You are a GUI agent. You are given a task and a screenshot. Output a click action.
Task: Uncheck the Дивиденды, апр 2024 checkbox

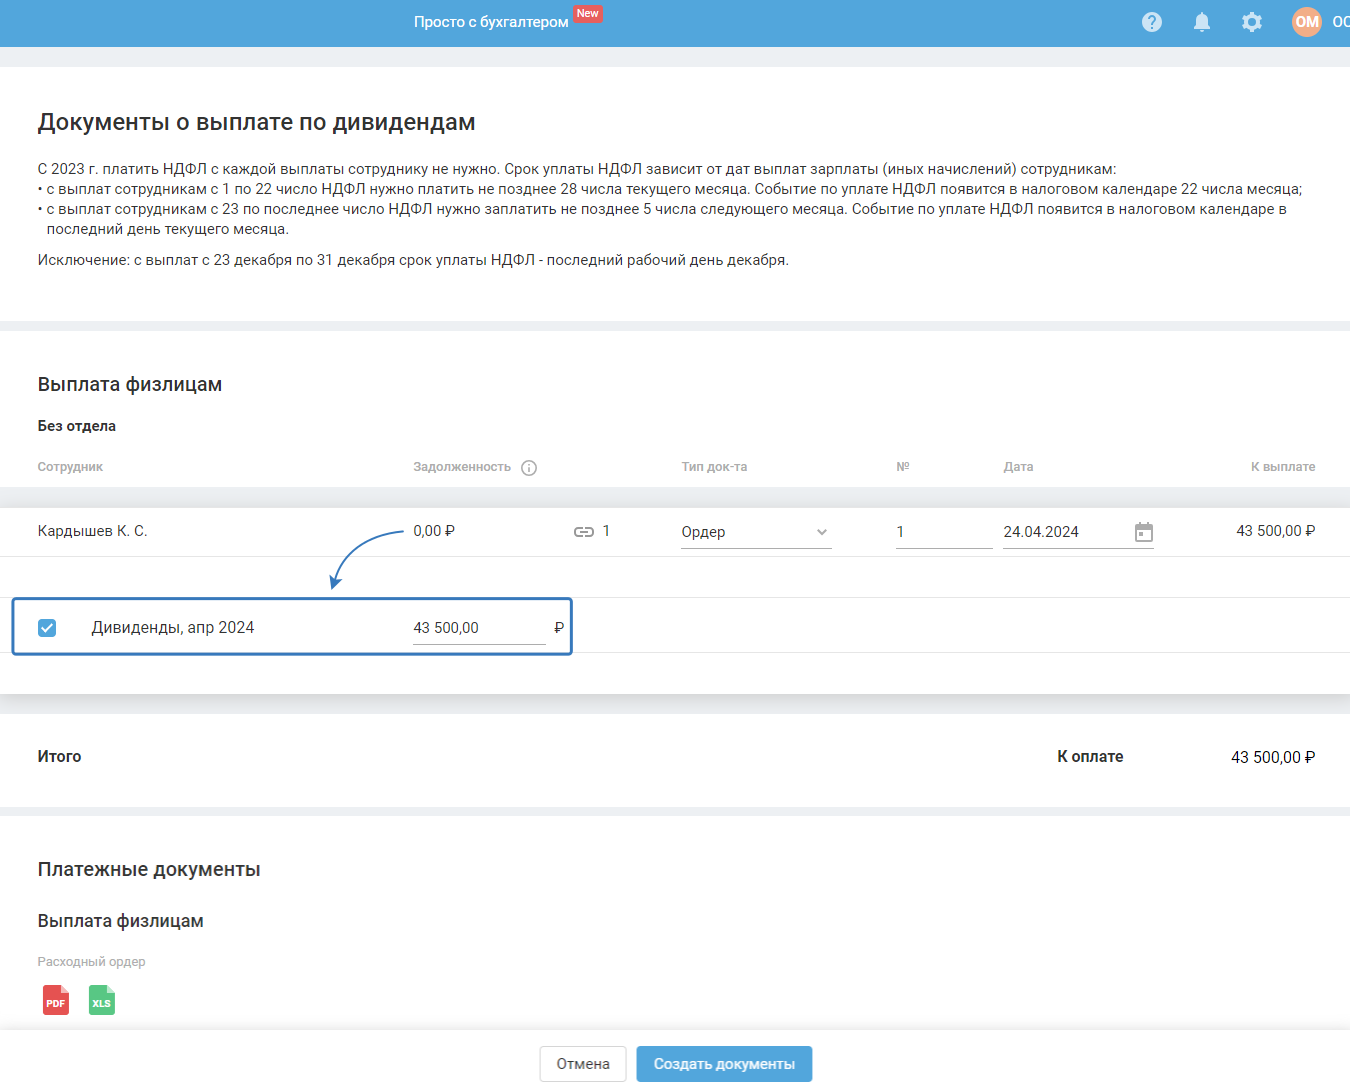pyautogui.click(x=47, y=628)
